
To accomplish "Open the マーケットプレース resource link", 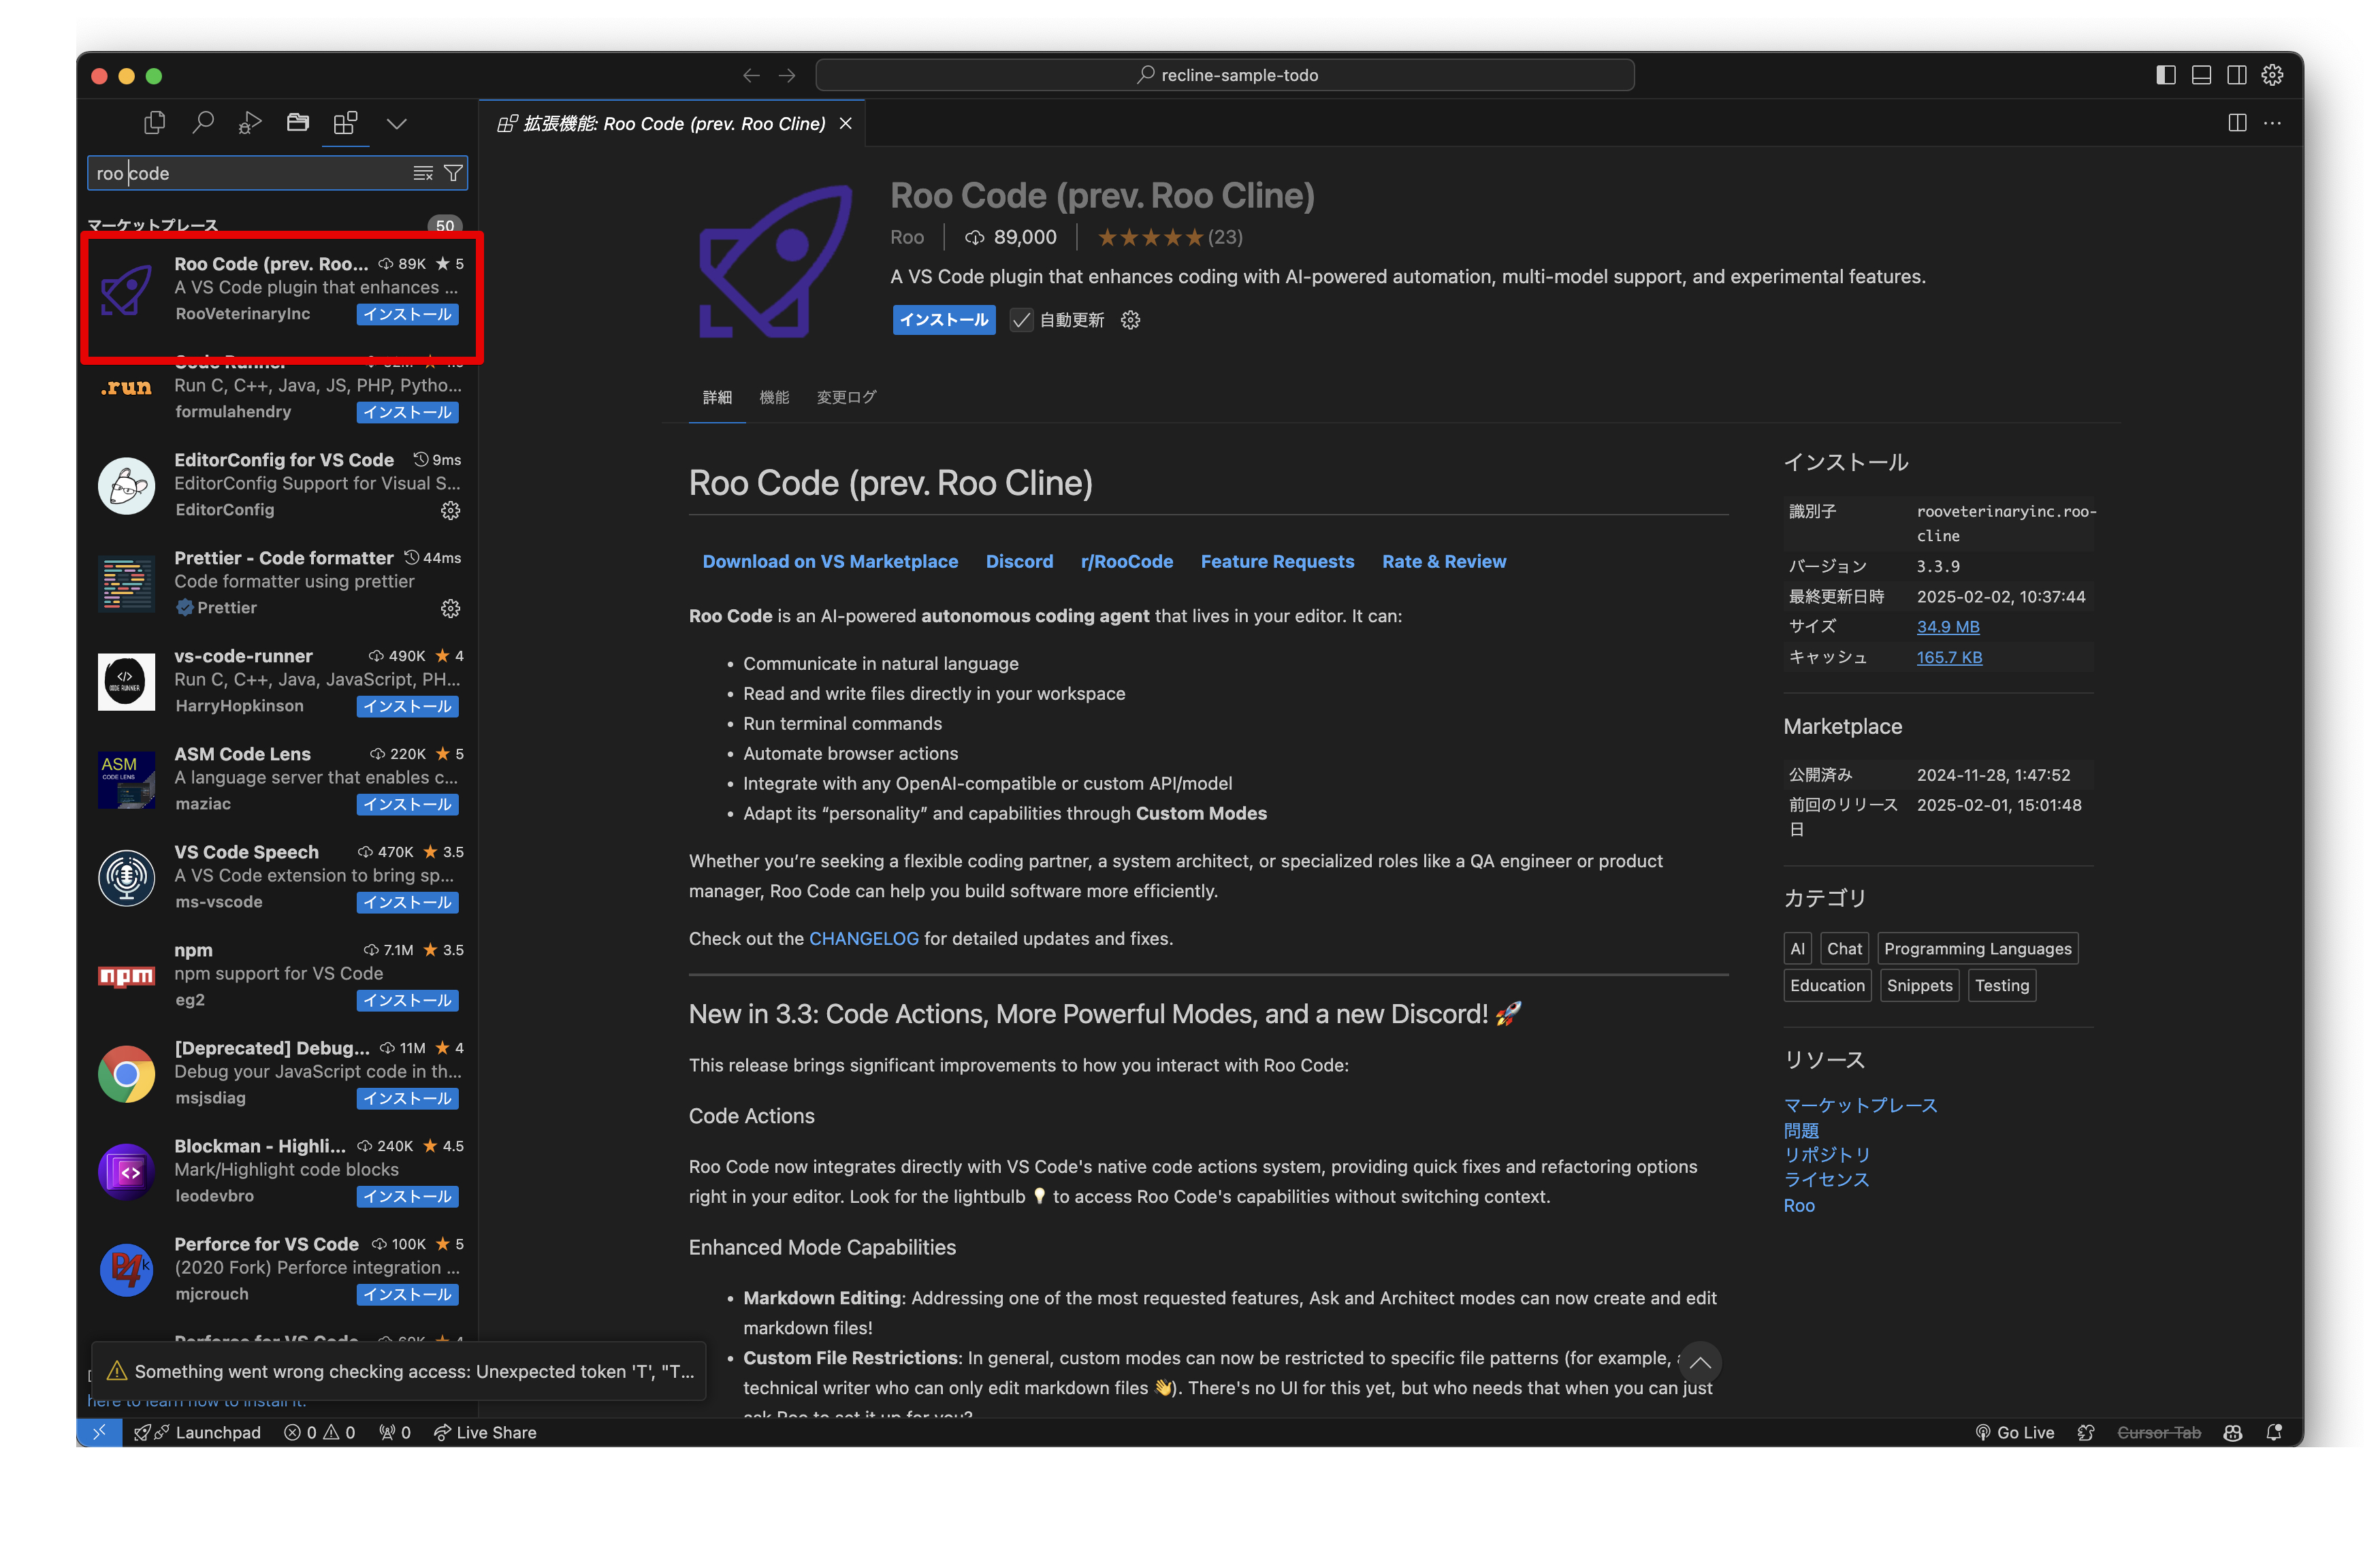I will click(1860, 1105).
